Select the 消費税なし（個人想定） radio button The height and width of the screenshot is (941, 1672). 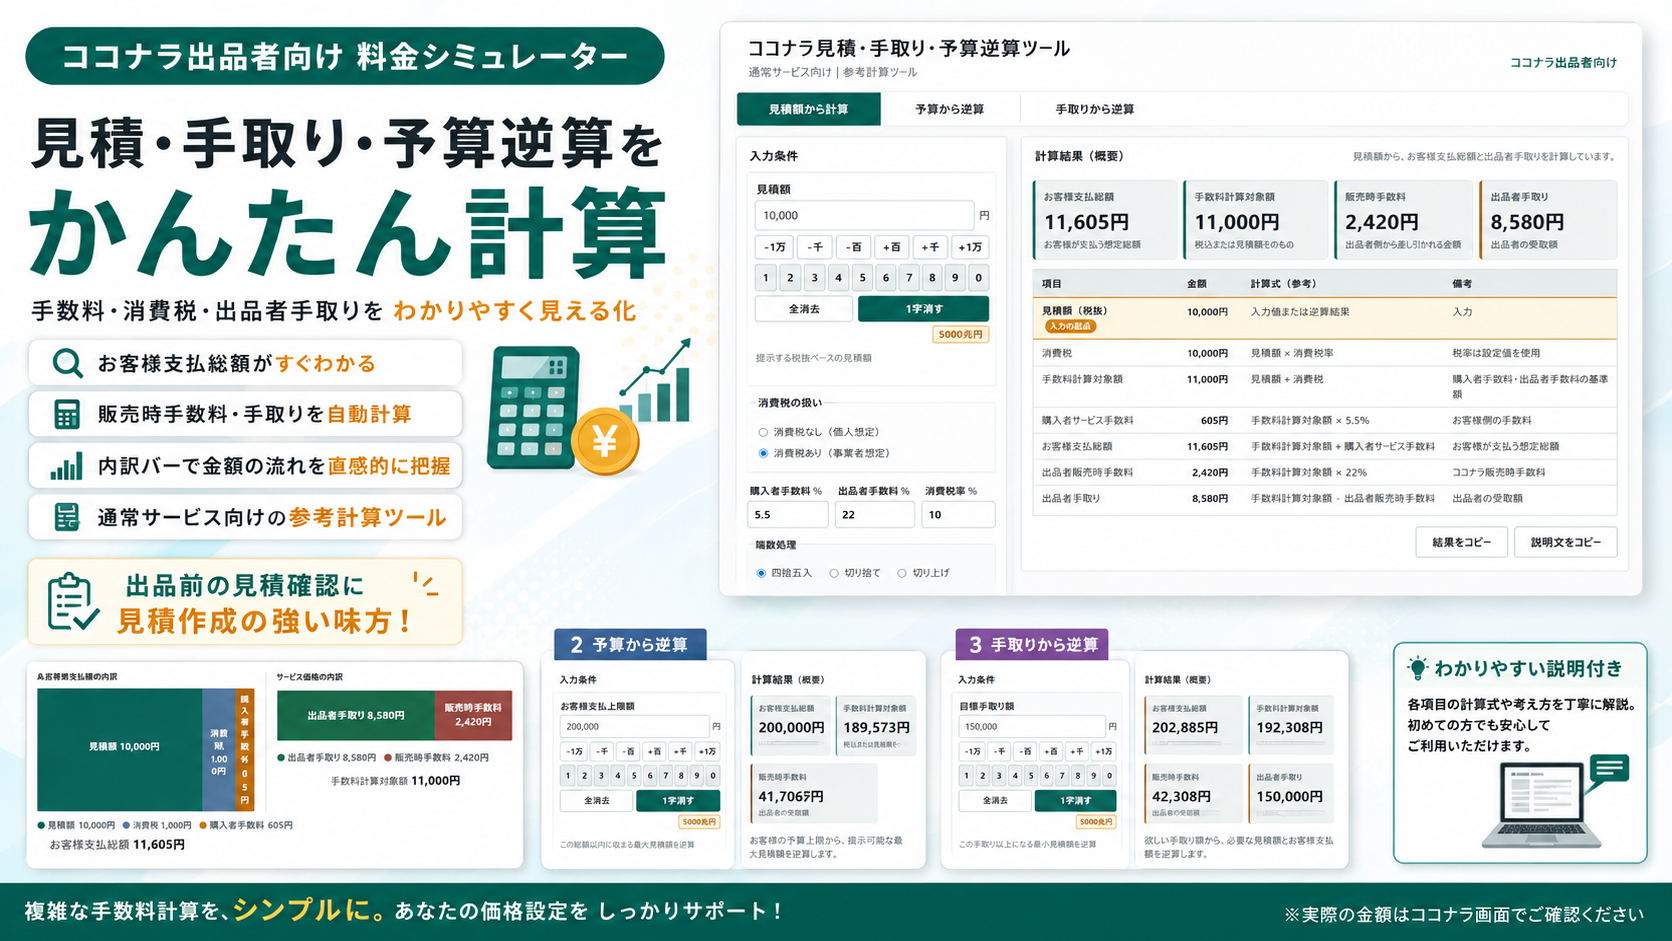pos(763,432)
